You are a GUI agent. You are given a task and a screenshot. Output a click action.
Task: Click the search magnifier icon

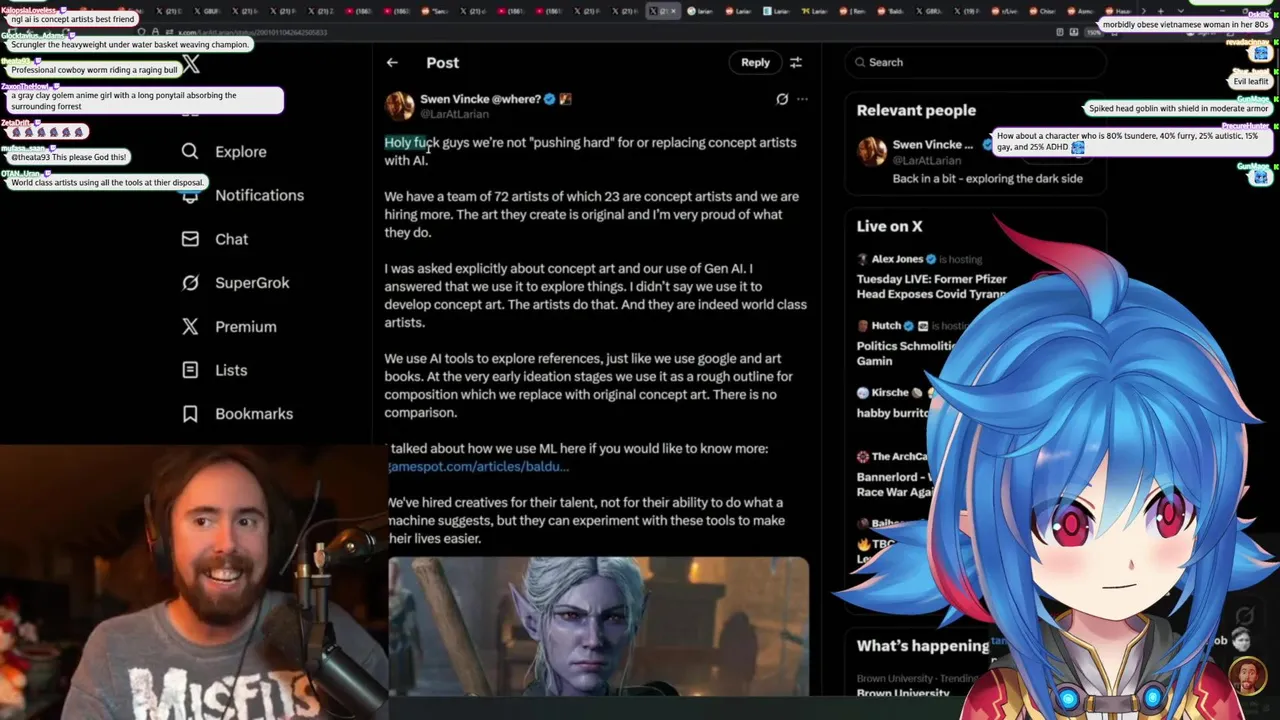tap(859, 62)
